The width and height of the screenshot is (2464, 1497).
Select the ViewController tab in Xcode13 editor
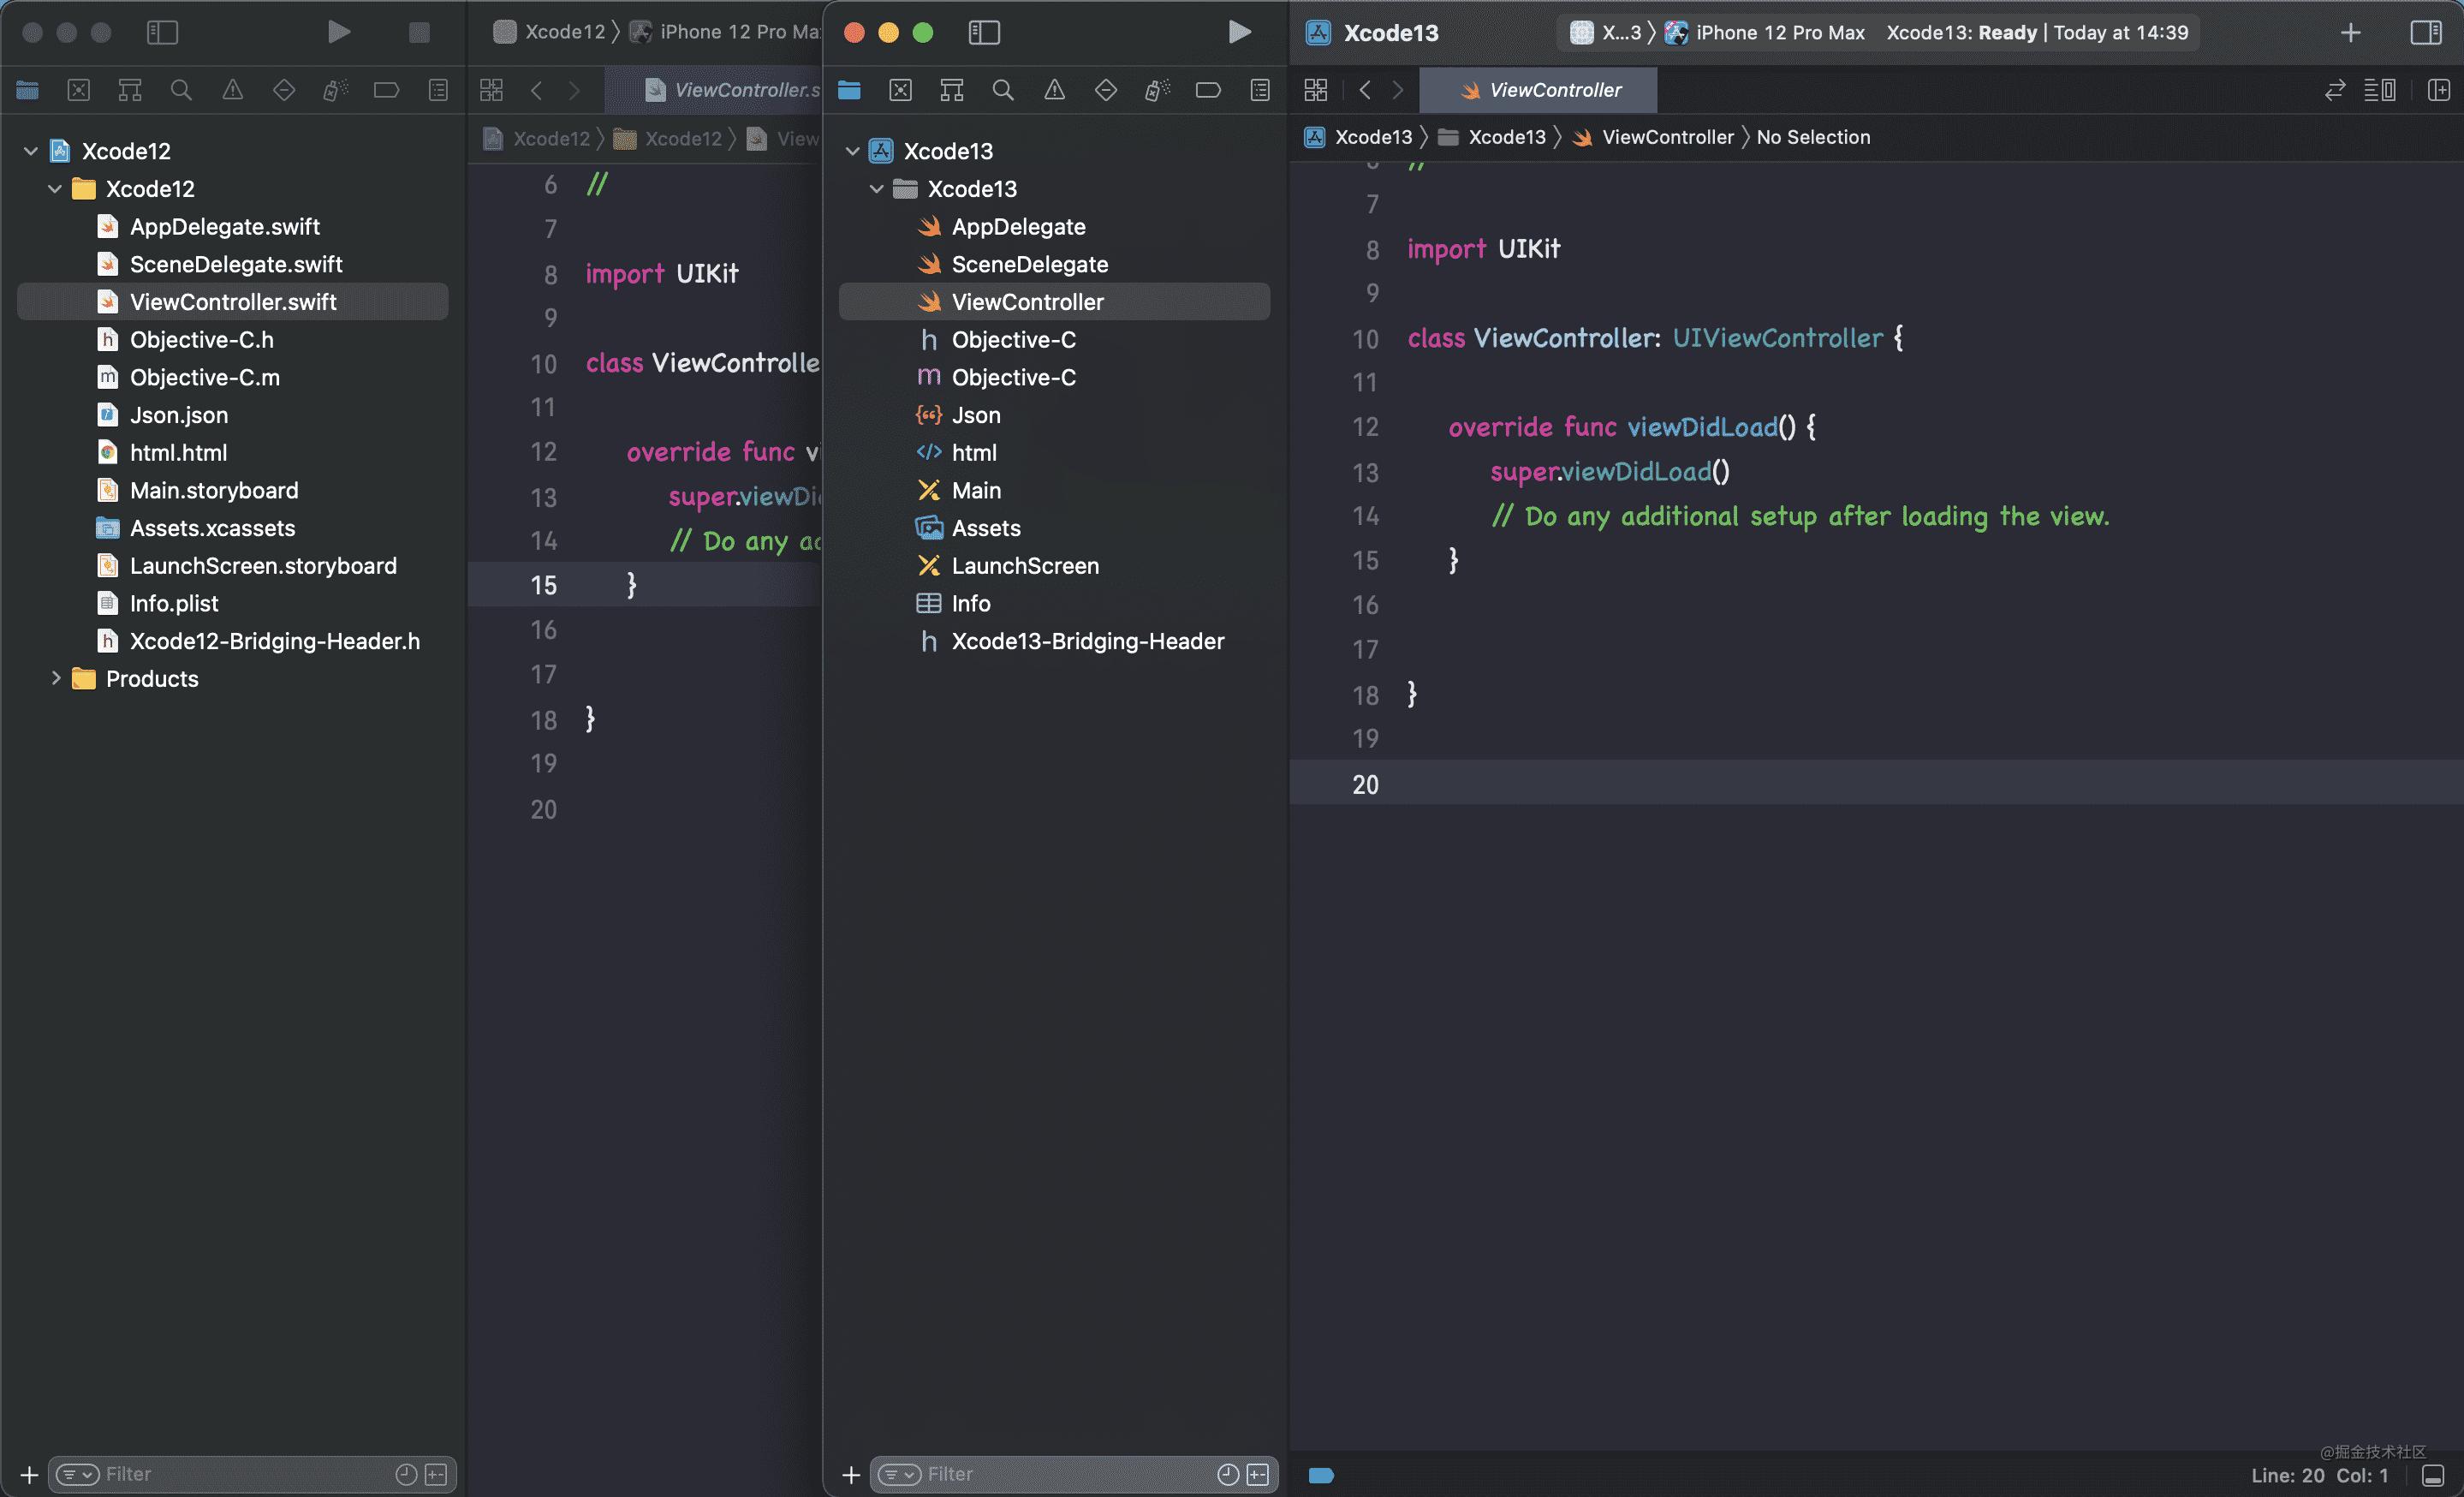[x=1538, y=90]
